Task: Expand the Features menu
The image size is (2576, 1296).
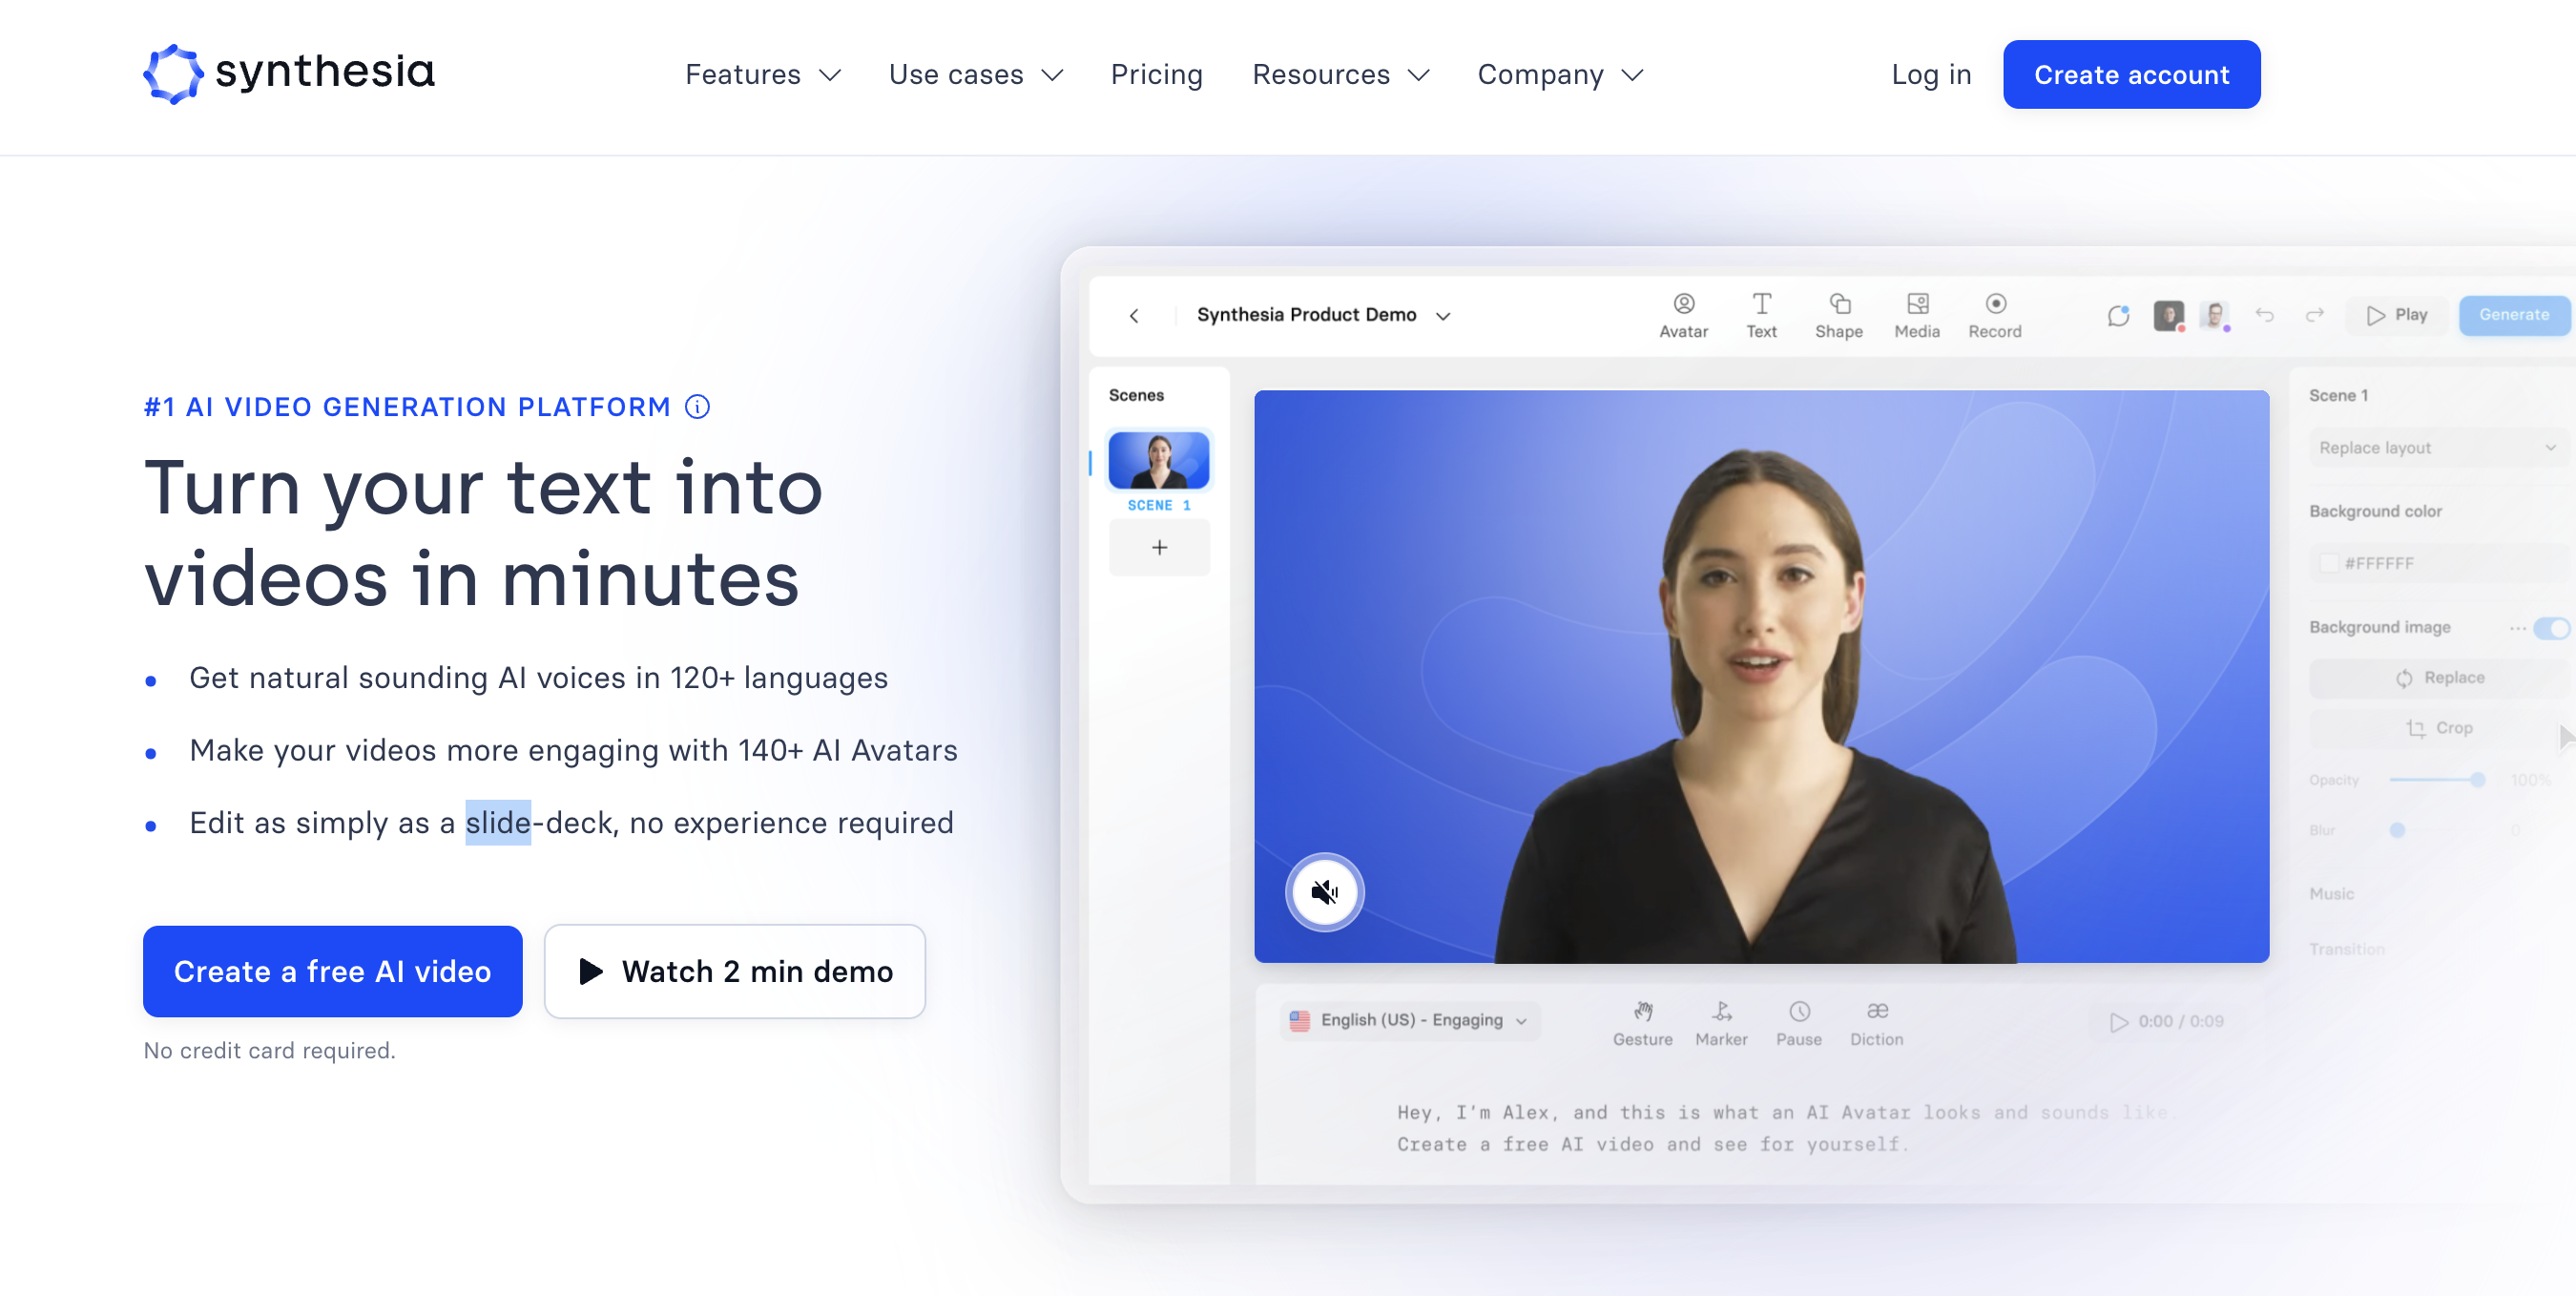Action: tap(762, 75)
